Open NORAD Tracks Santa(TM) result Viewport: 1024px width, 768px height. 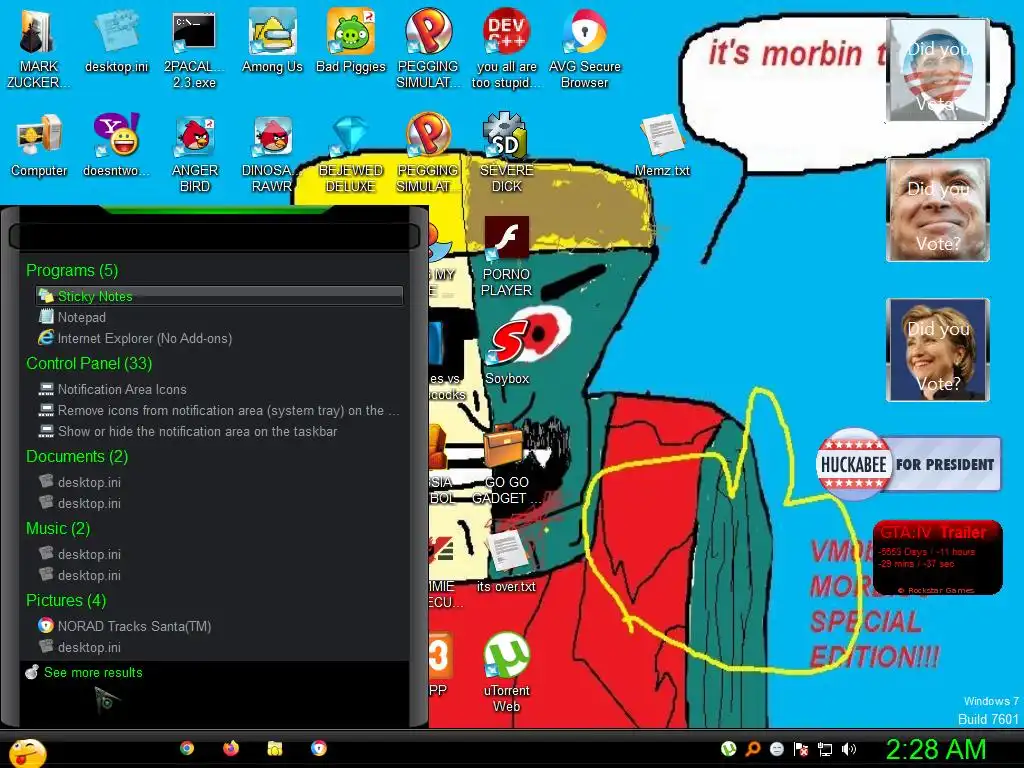[219, 626]
